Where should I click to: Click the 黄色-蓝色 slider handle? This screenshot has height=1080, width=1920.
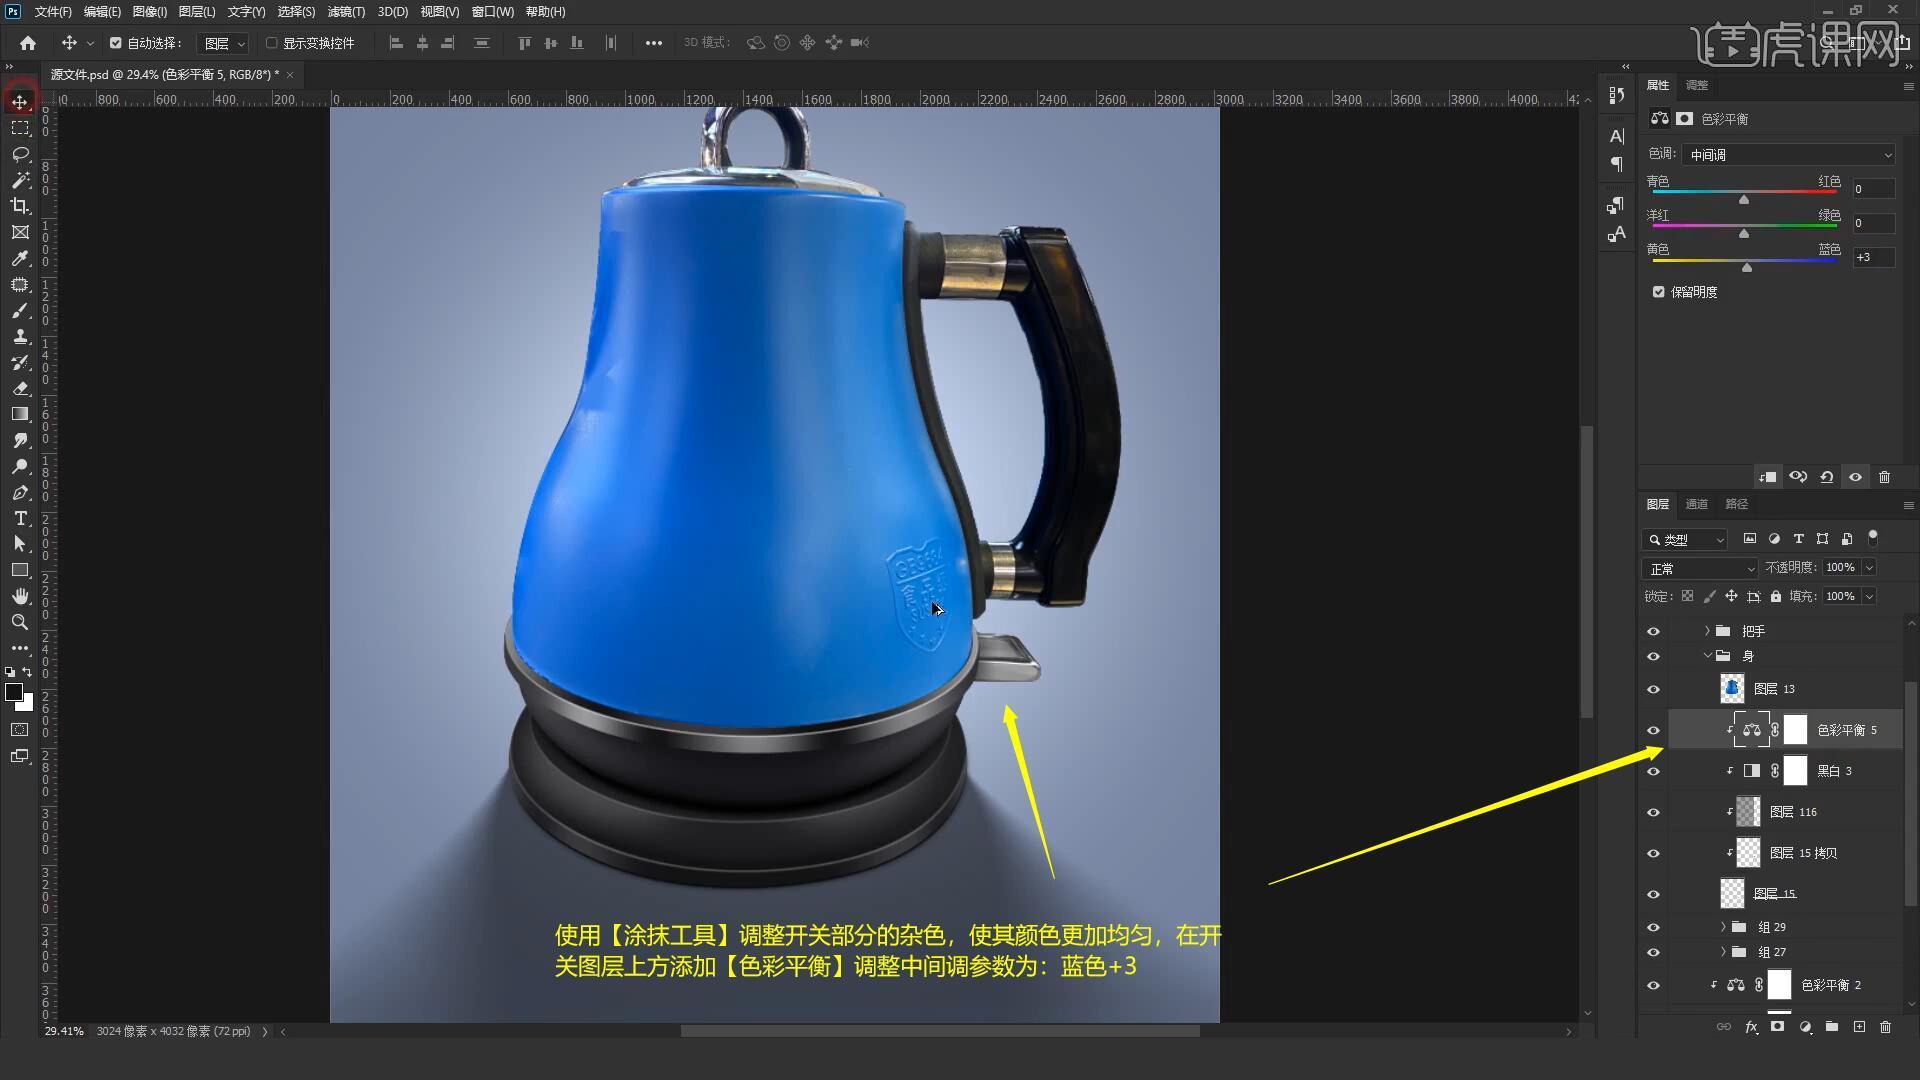point(1747,268)
